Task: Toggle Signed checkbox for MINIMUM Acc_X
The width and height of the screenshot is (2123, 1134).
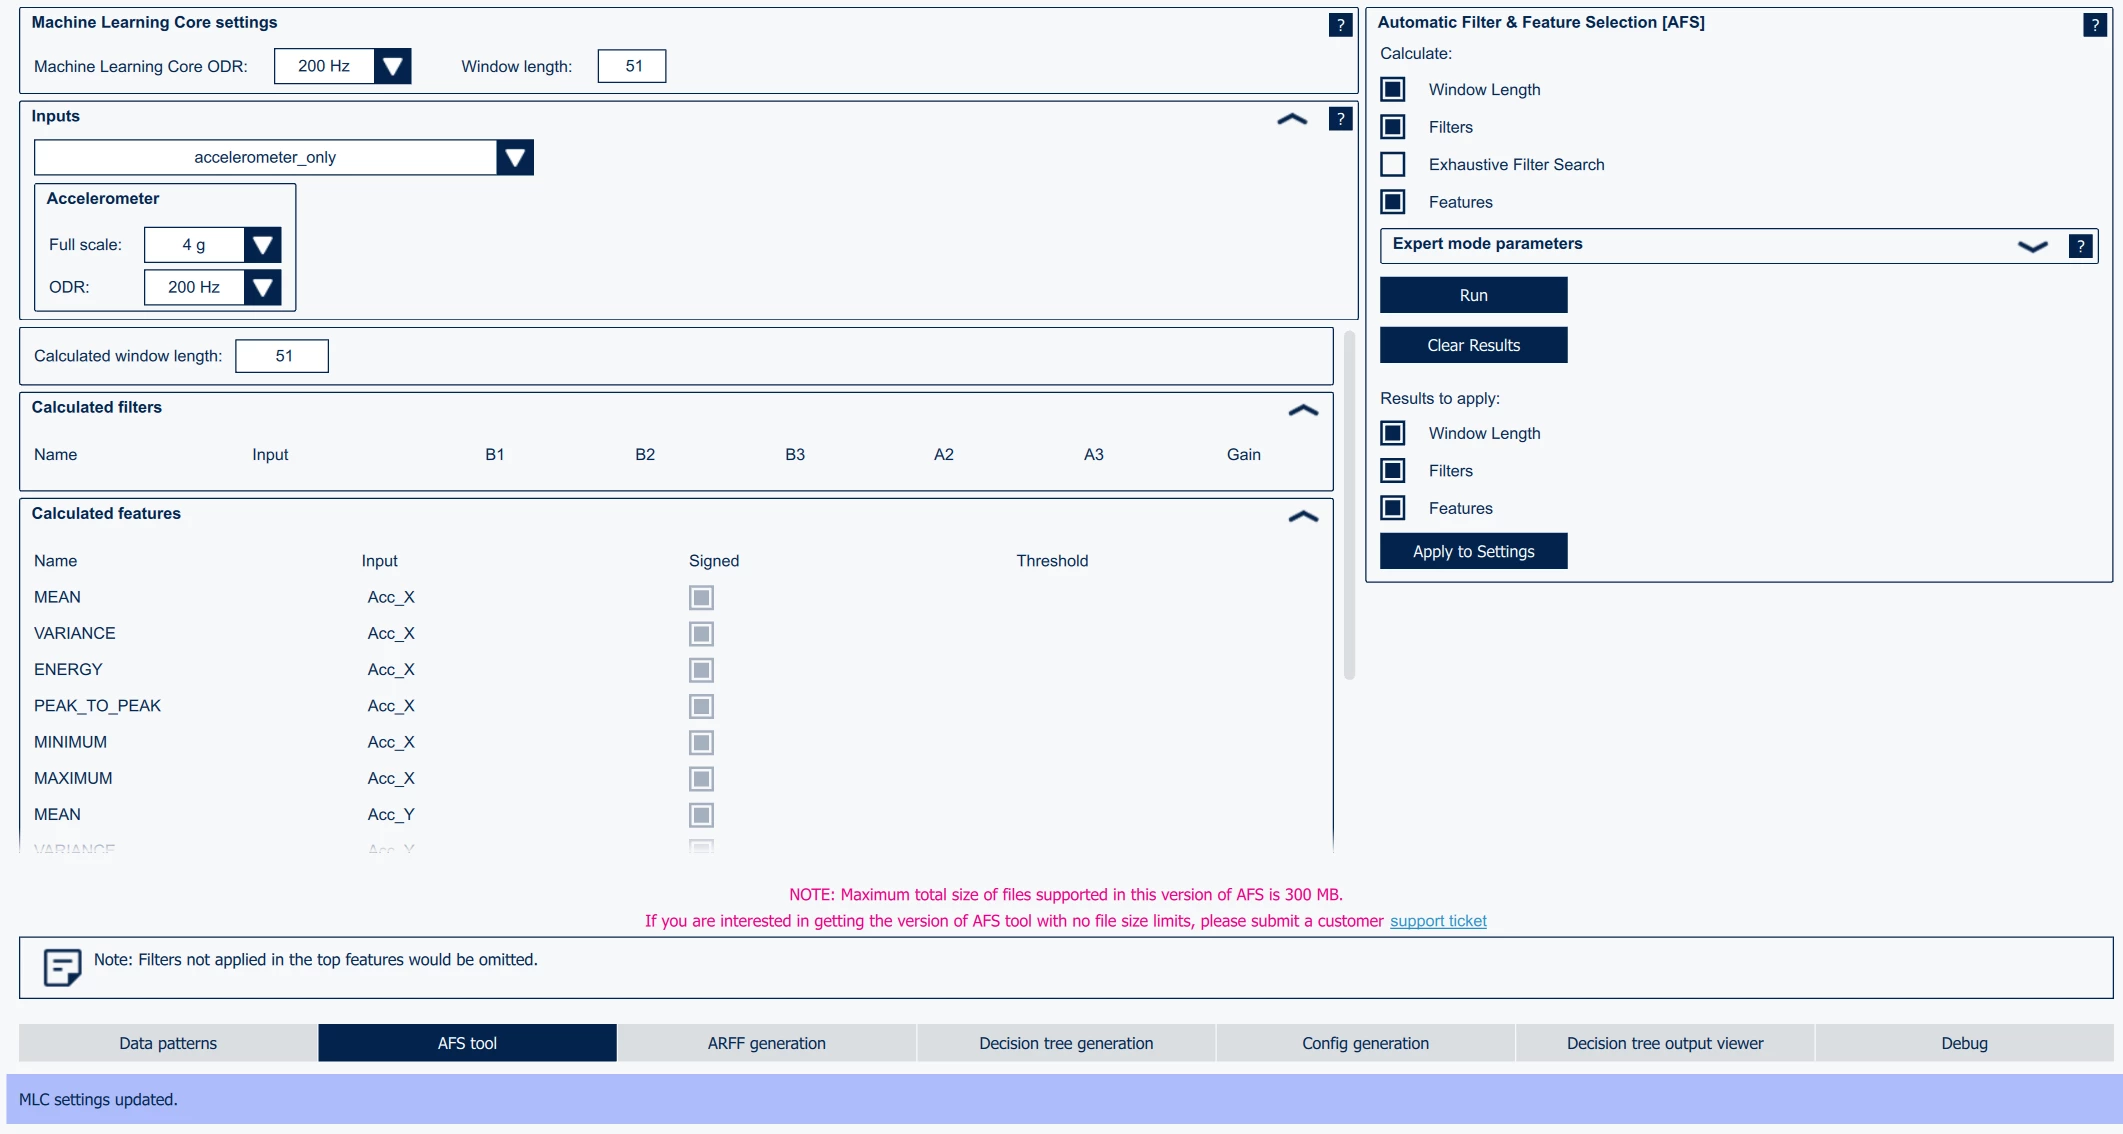Action: pos(701,743)
